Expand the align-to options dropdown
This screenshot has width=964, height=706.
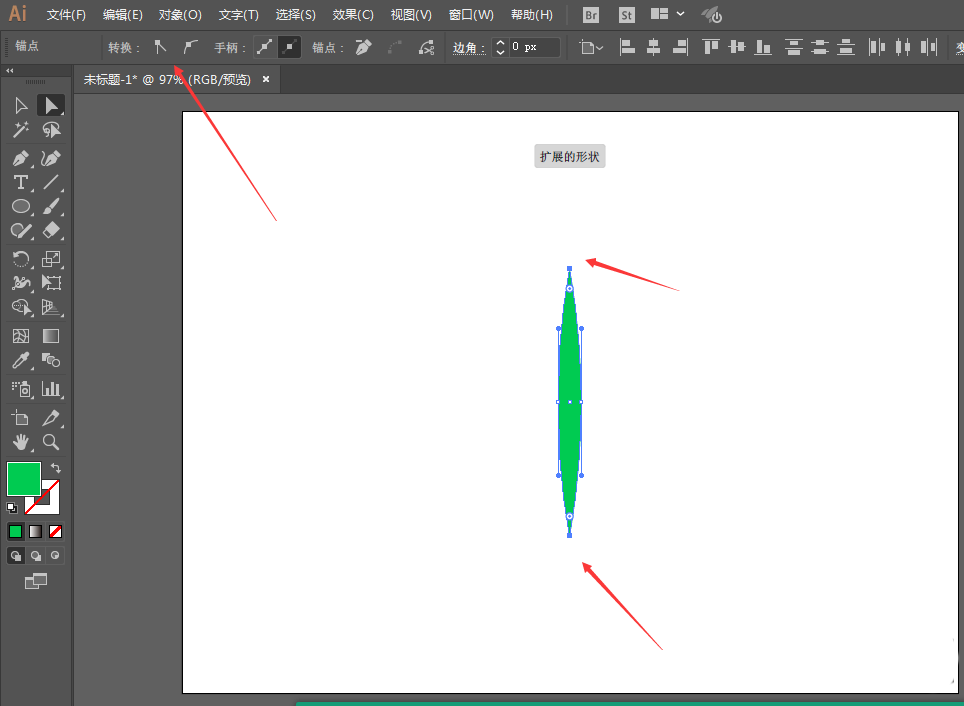pyautogui.click(x=592, y=47)
